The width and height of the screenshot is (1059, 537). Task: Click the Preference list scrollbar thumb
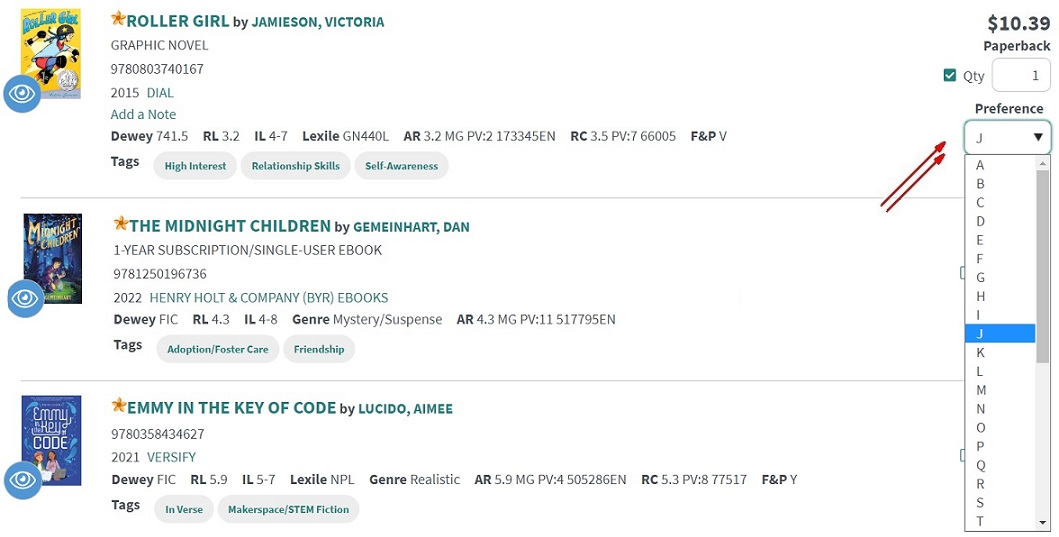(x=1043, y=267)
